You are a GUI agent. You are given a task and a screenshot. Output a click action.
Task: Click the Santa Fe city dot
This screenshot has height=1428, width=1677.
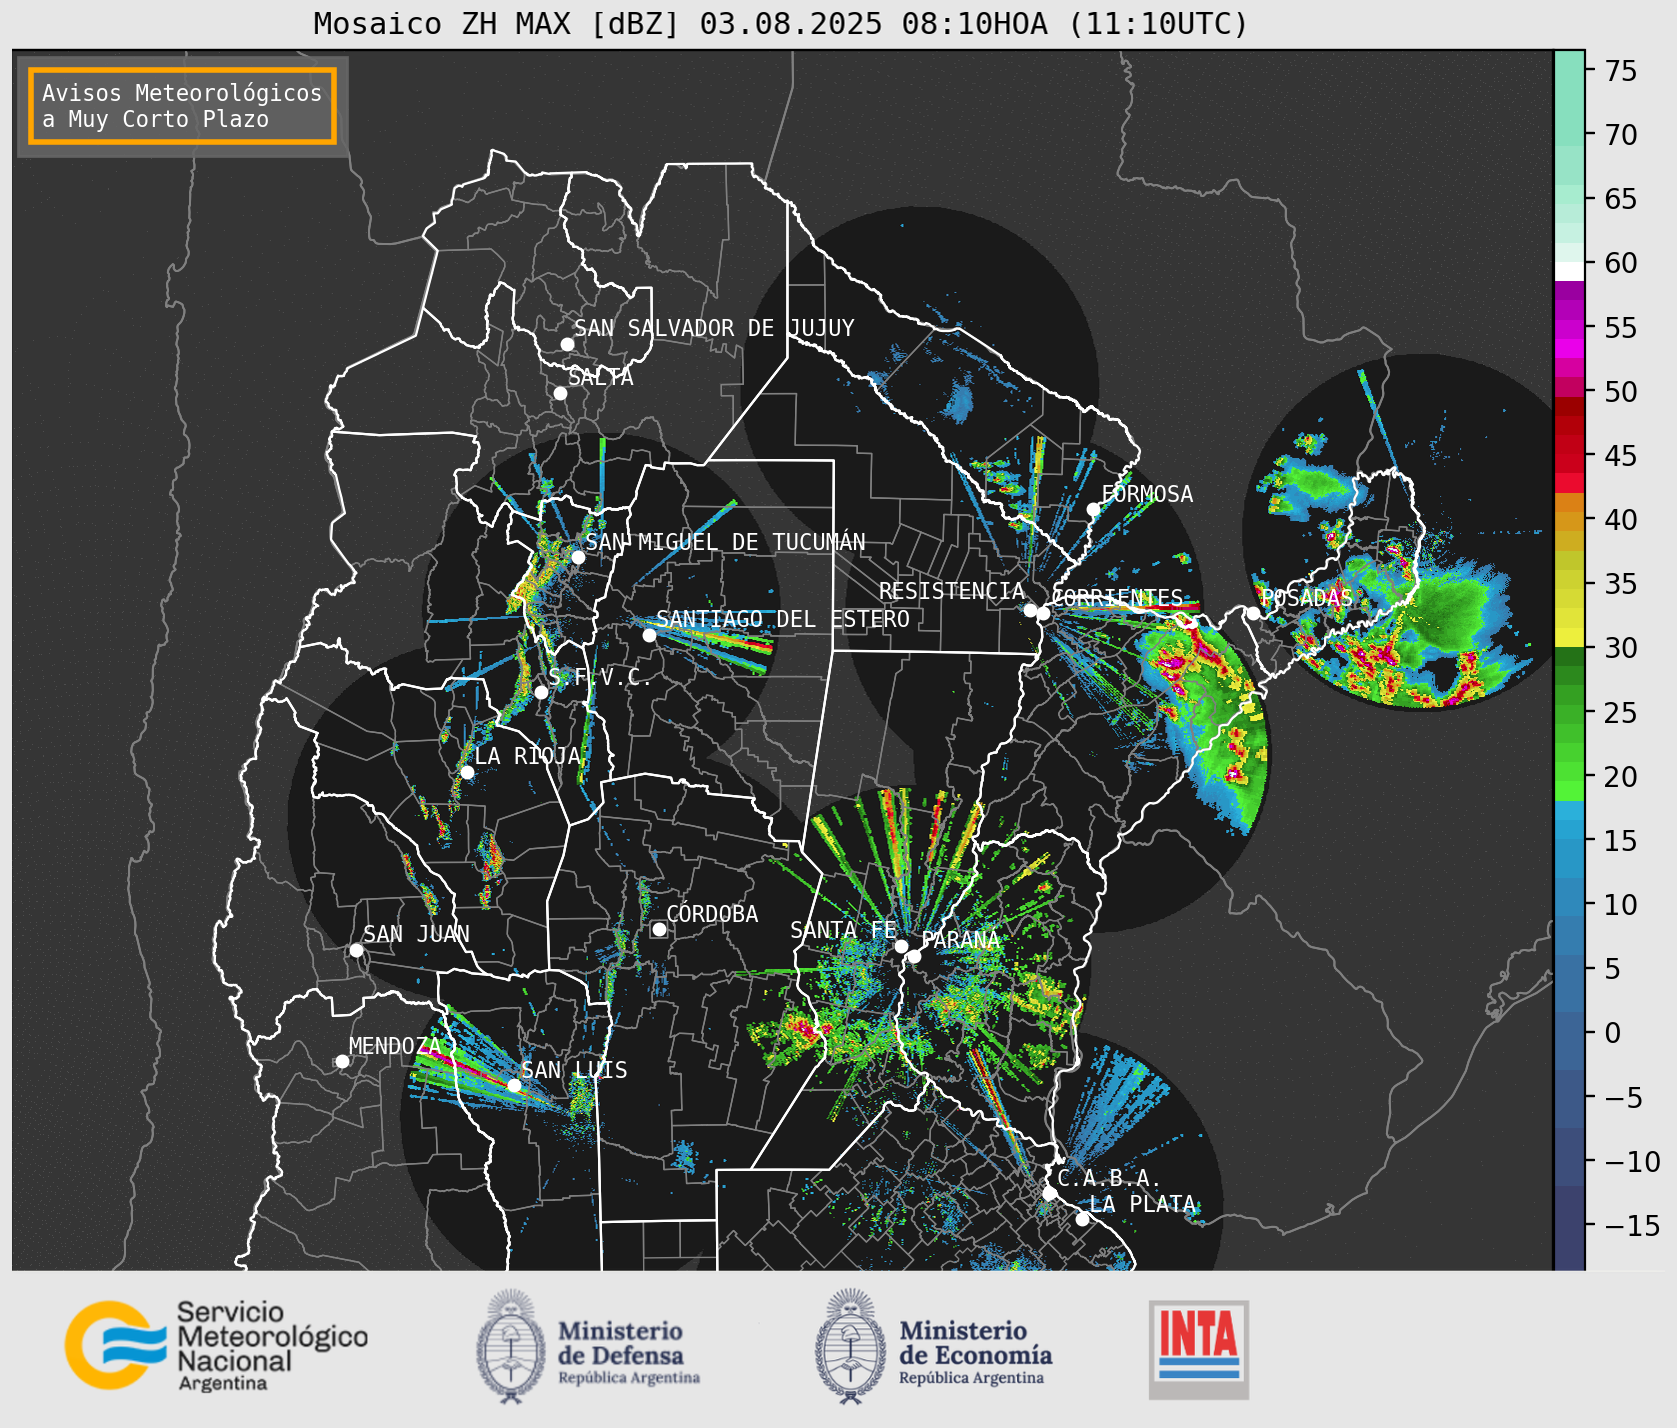tap(901, 946)
